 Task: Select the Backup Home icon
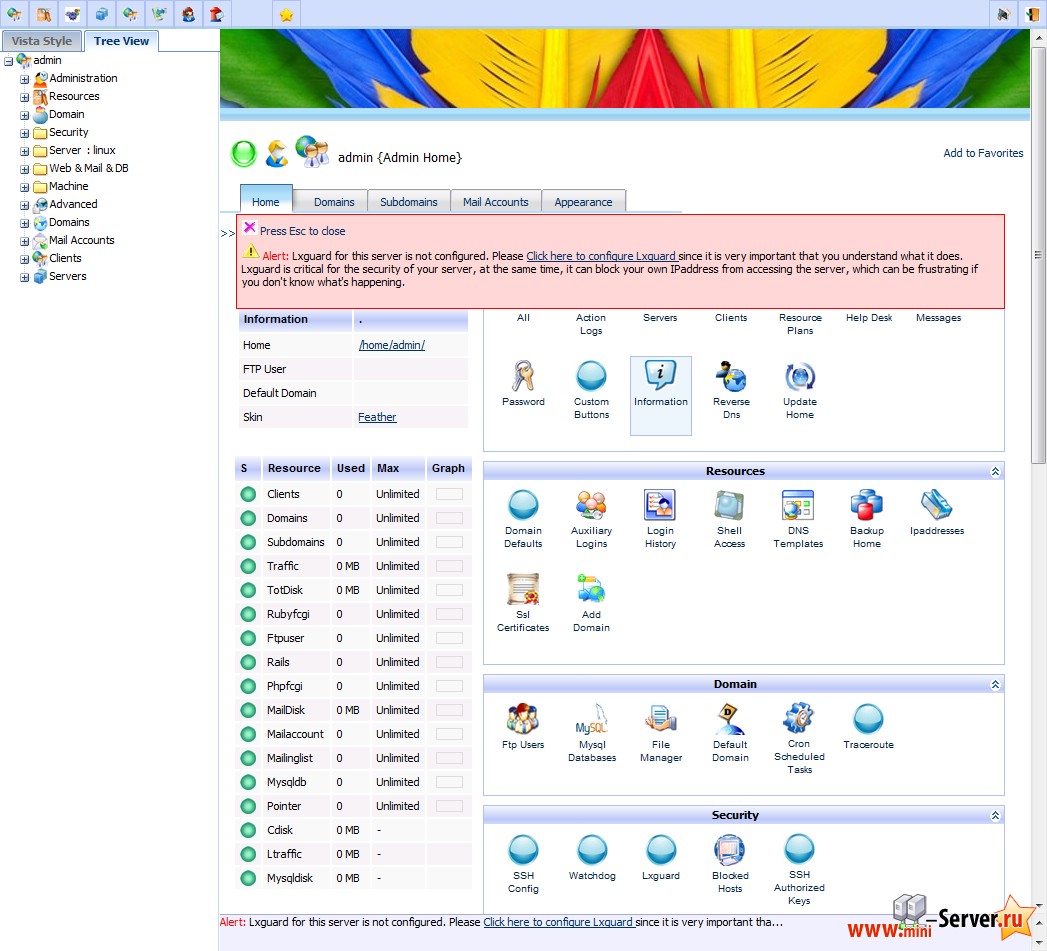point(866,506)
